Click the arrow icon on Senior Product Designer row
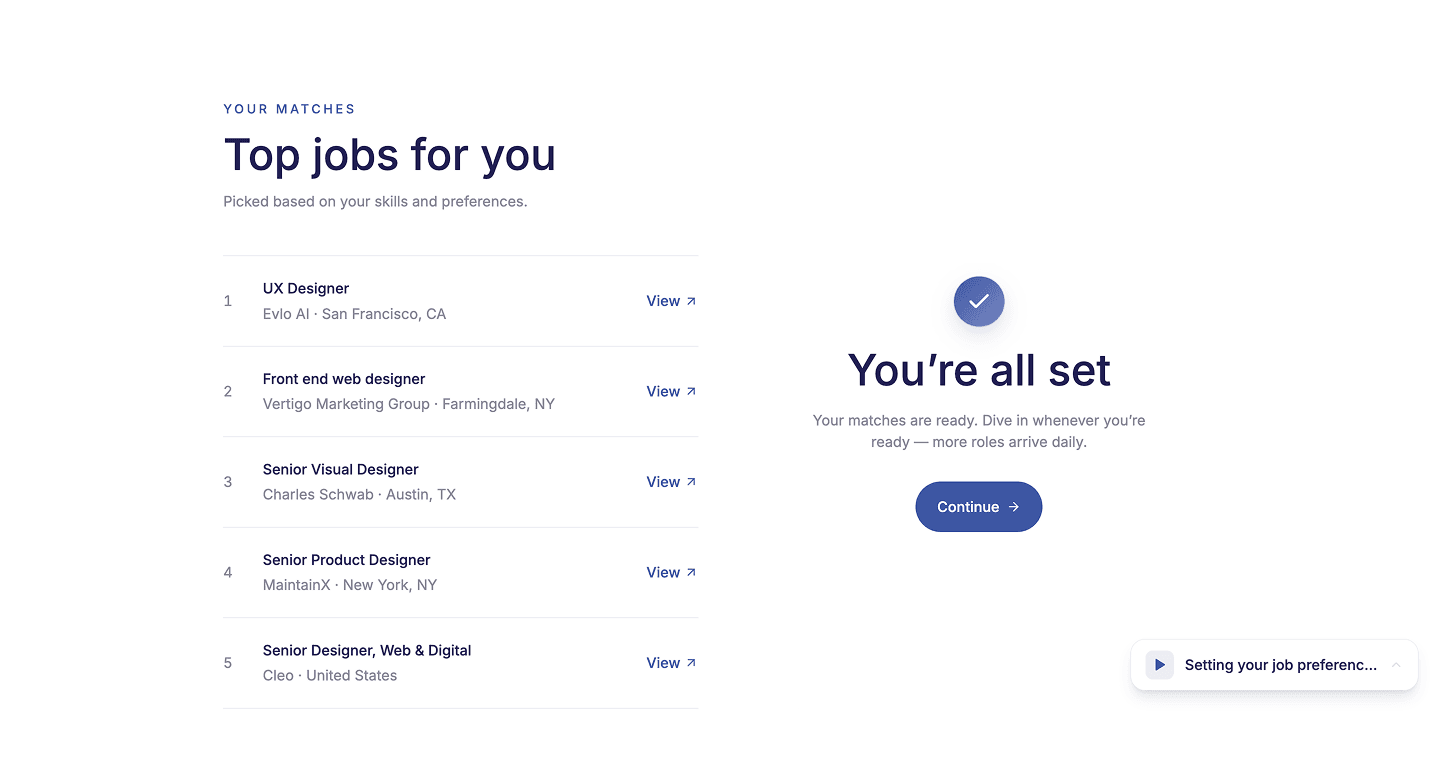 (691, 572)
